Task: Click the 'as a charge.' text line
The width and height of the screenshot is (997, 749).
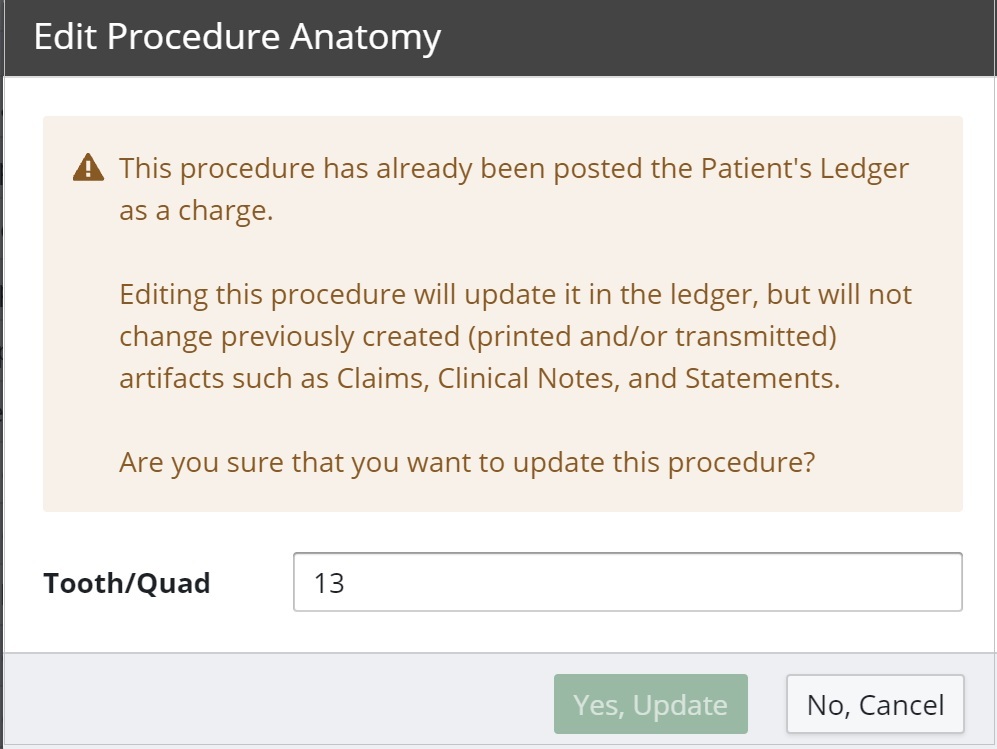Action: pos(196,212)
